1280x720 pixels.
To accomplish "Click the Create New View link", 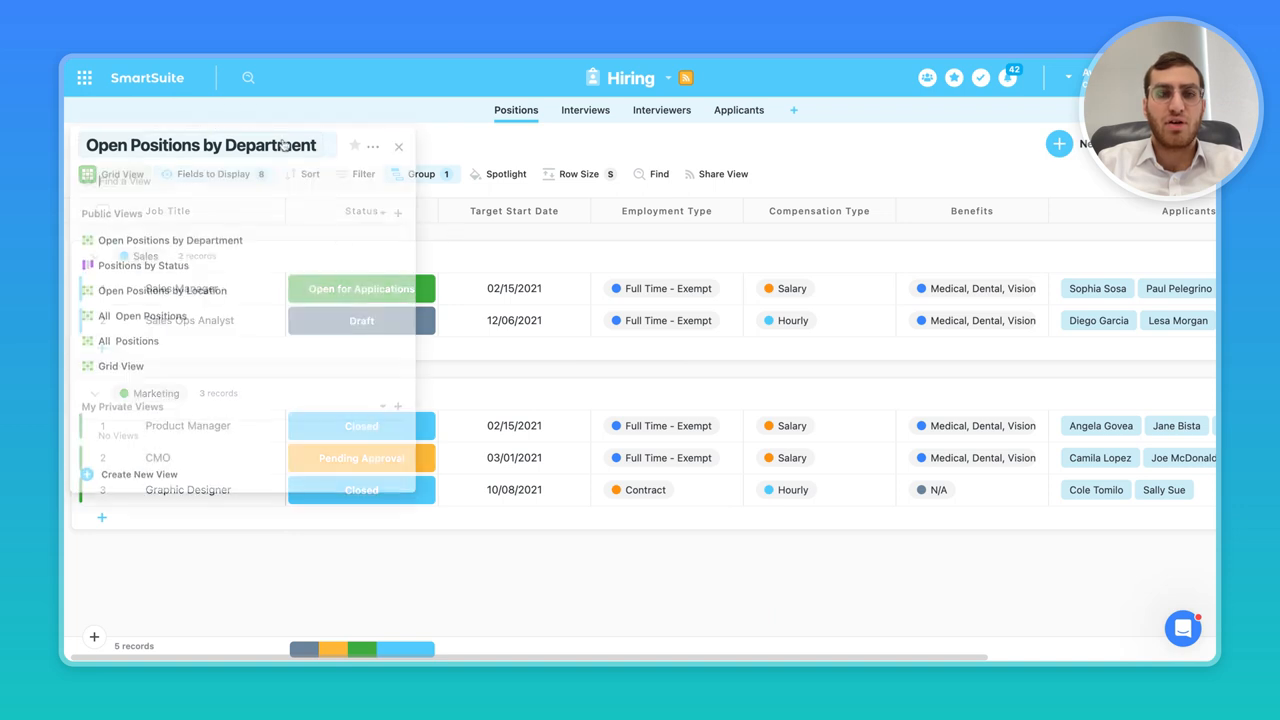I will click(139, 474).
